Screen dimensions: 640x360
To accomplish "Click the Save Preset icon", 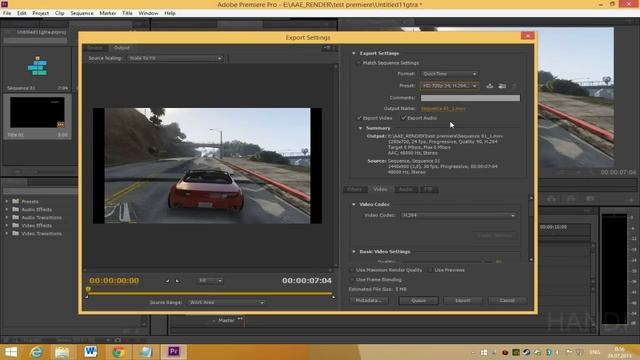I will click(x=489, y=86).
